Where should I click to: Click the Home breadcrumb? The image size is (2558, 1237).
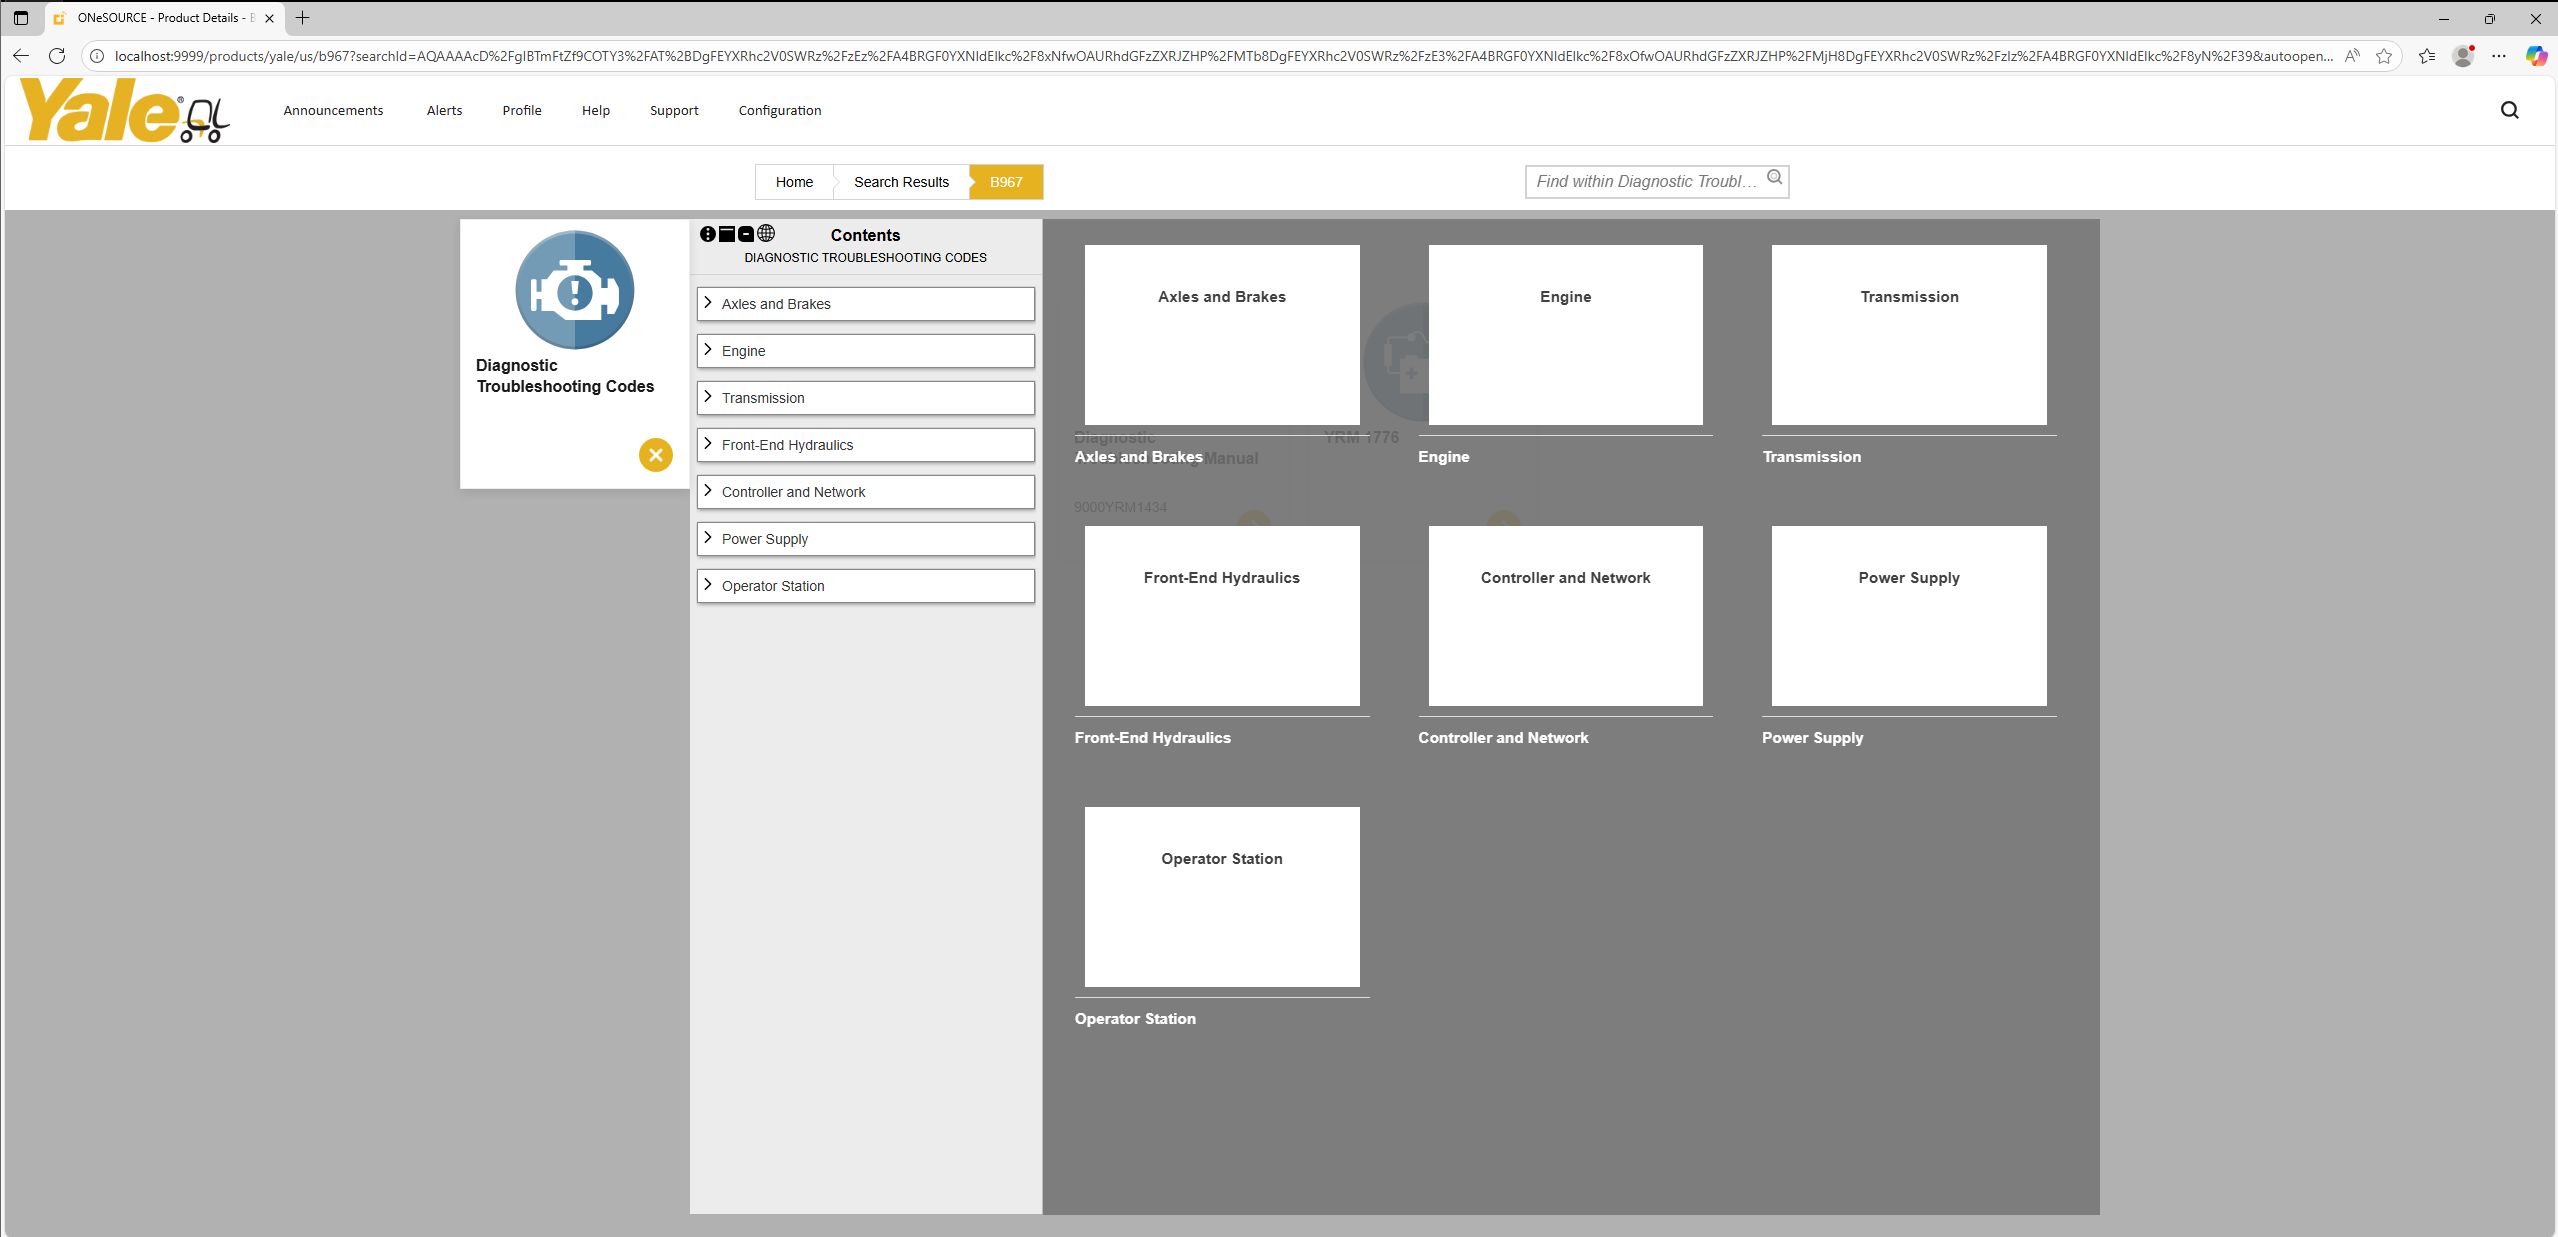794,182
